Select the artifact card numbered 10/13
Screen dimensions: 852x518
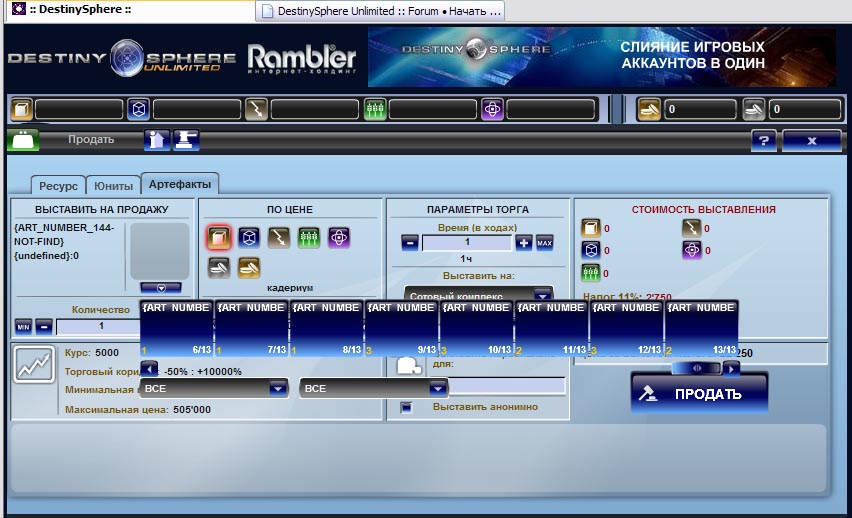click(477, 328)
